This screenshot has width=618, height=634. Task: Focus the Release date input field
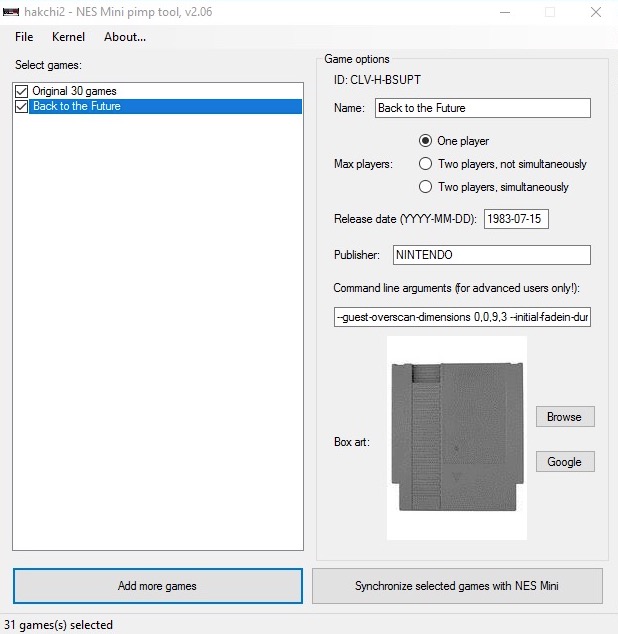coord(515,219)
